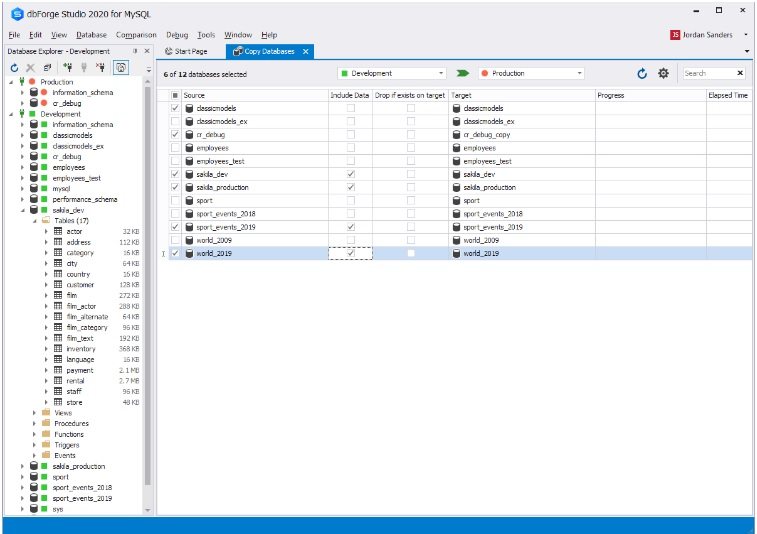Click the refresh icon in Copy Databases toolbar
This screenshot has width=757, height=534.
click(642, 73)
